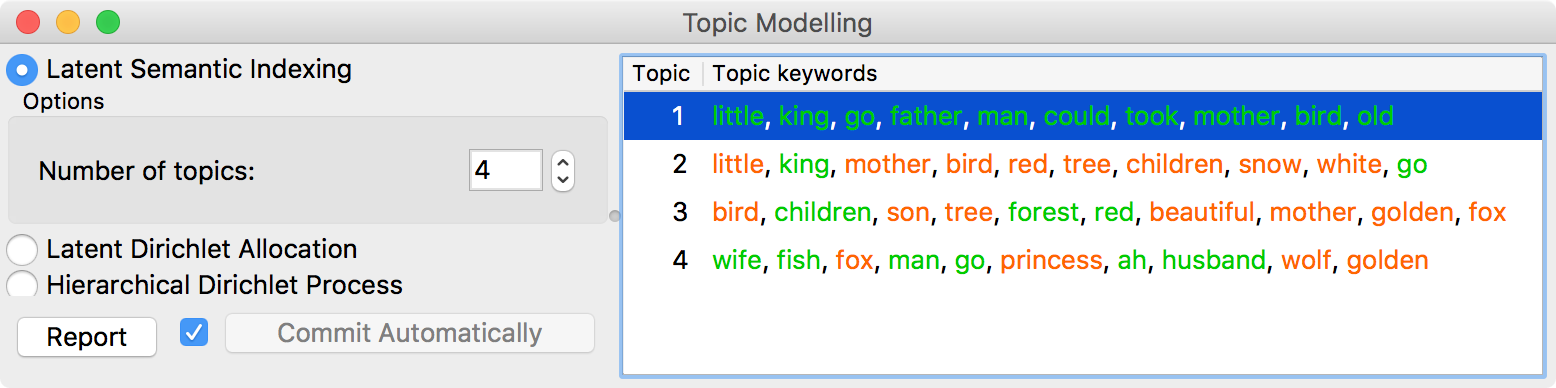Click the Report button
This screenshot has height=388, width=1556.
(x=87, y=337)
